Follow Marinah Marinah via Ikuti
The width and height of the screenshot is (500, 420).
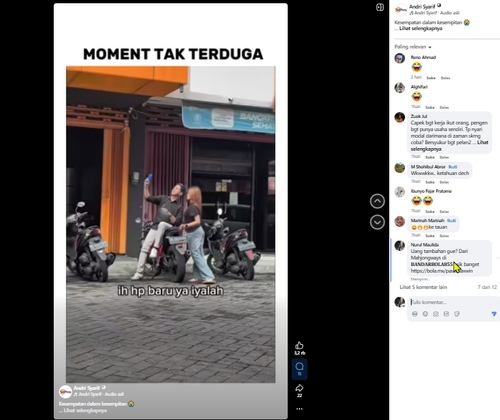coord(451,220)
